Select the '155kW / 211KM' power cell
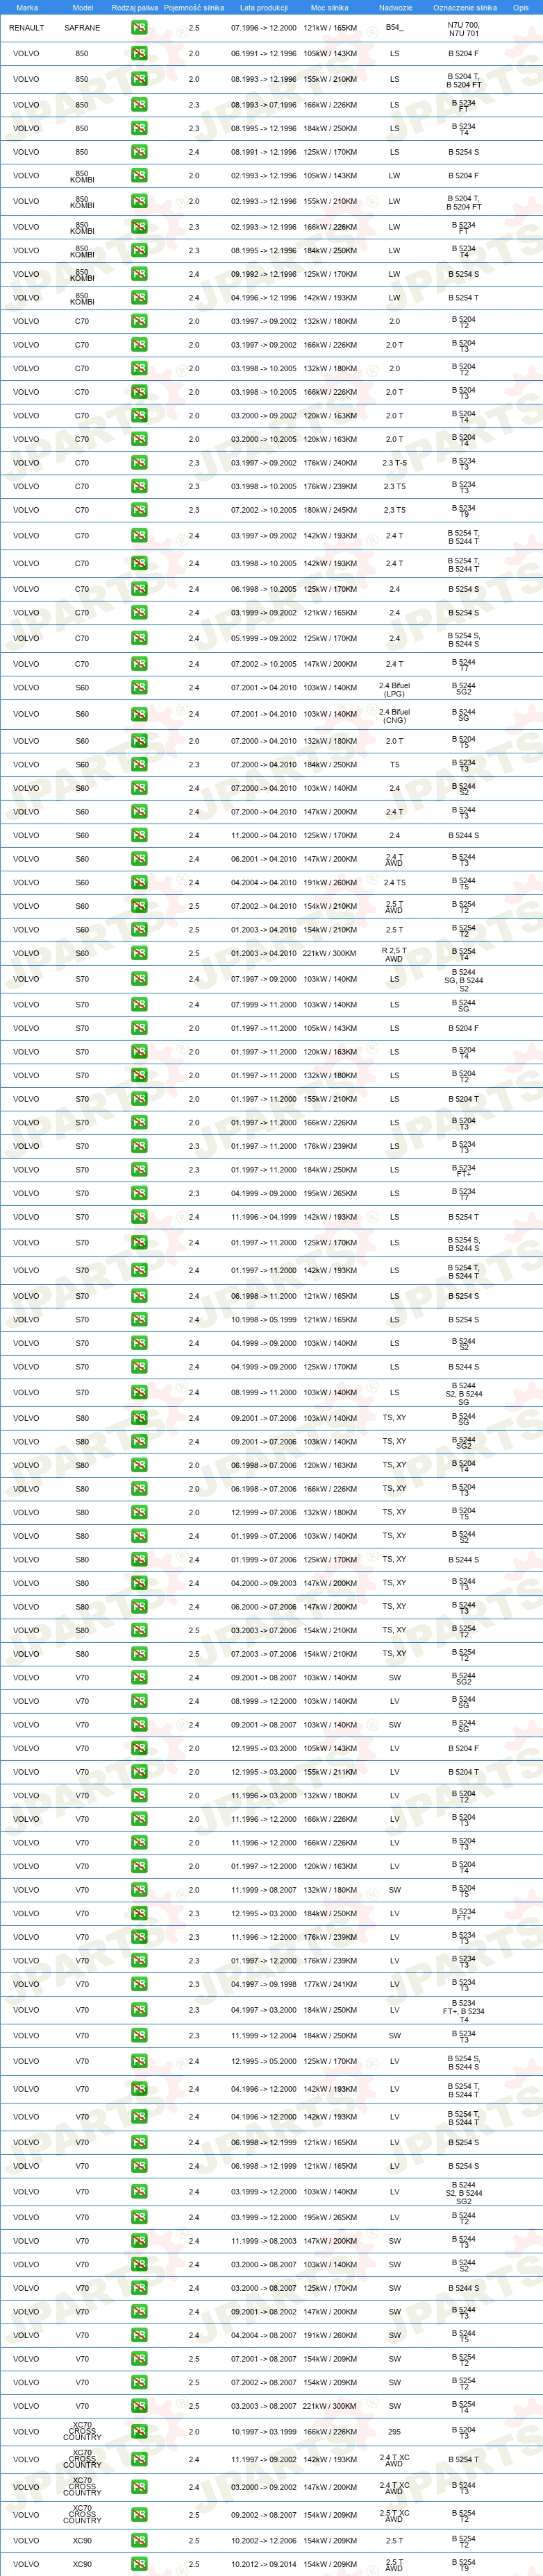 (330, 1772)
